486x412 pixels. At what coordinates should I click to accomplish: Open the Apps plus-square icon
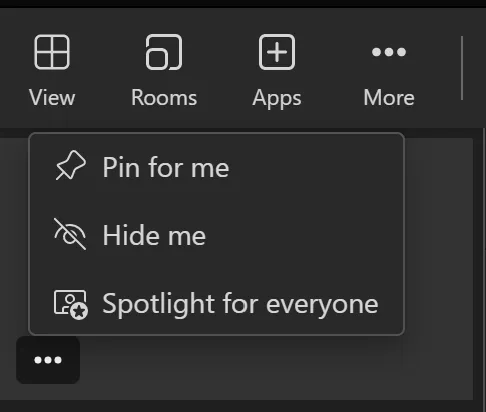pos(277,52)
